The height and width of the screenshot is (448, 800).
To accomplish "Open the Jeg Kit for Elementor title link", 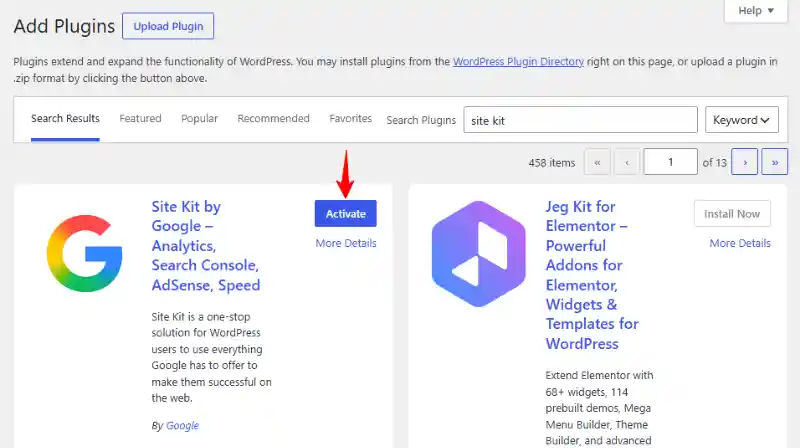I will tap(592, 275).
